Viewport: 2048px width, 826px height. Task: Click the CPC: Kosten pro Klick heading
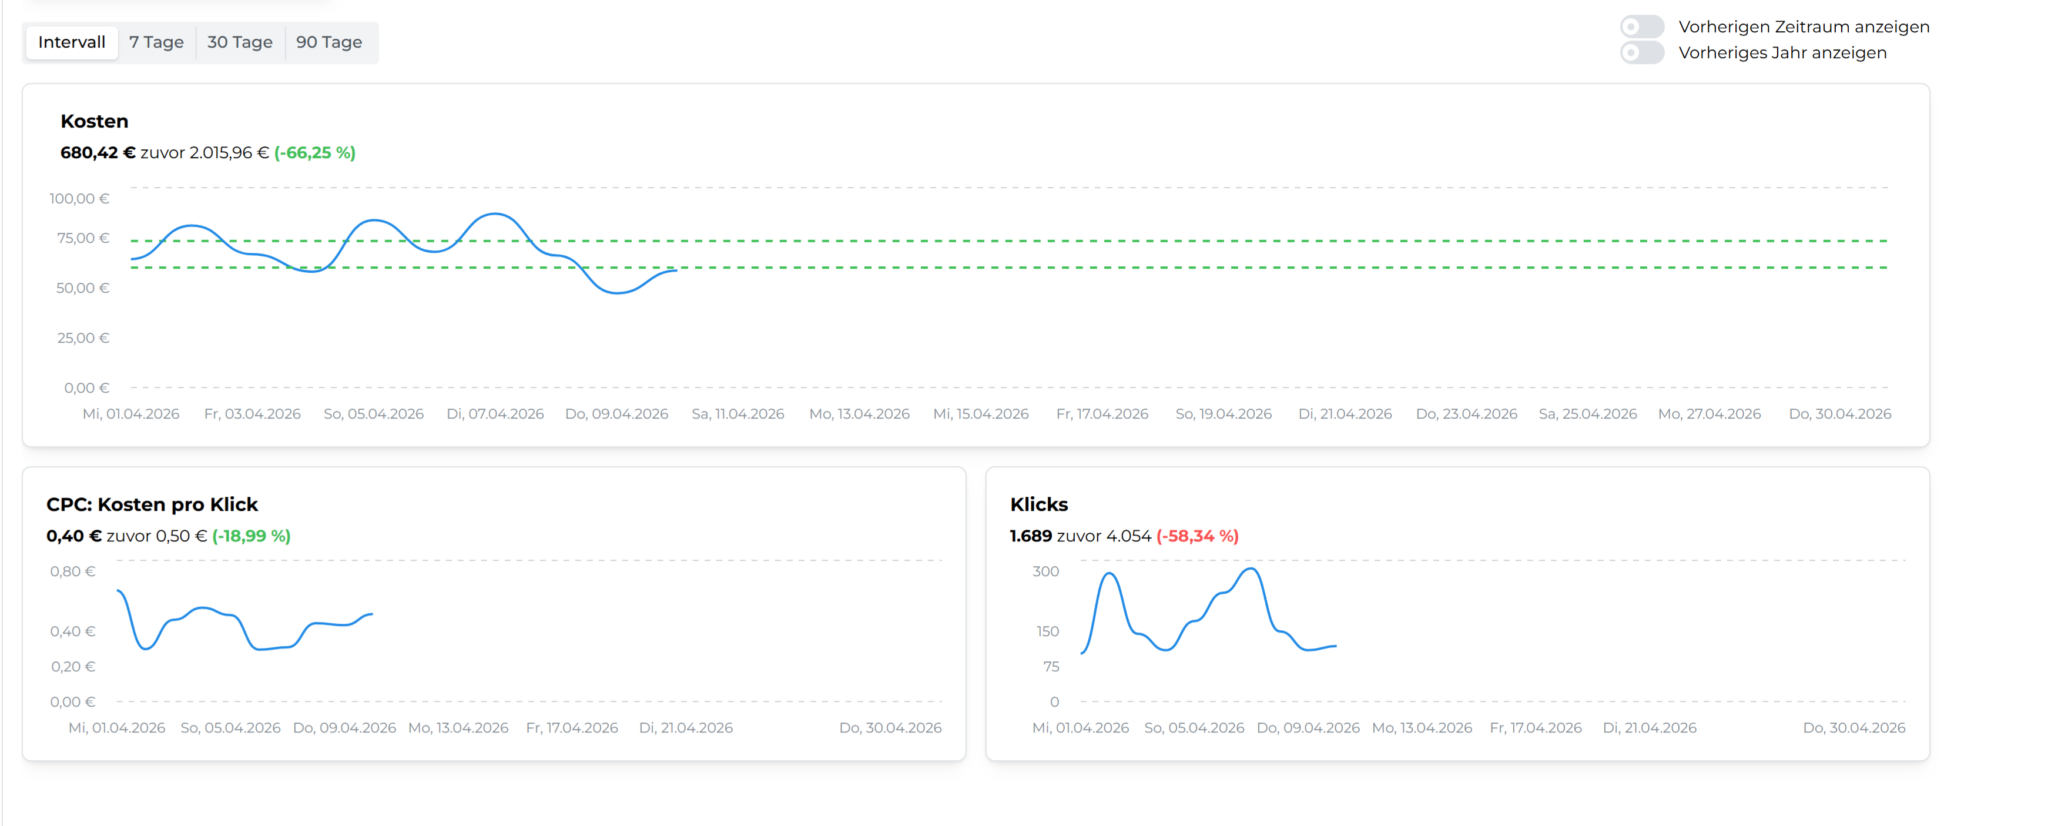[152, 504]
